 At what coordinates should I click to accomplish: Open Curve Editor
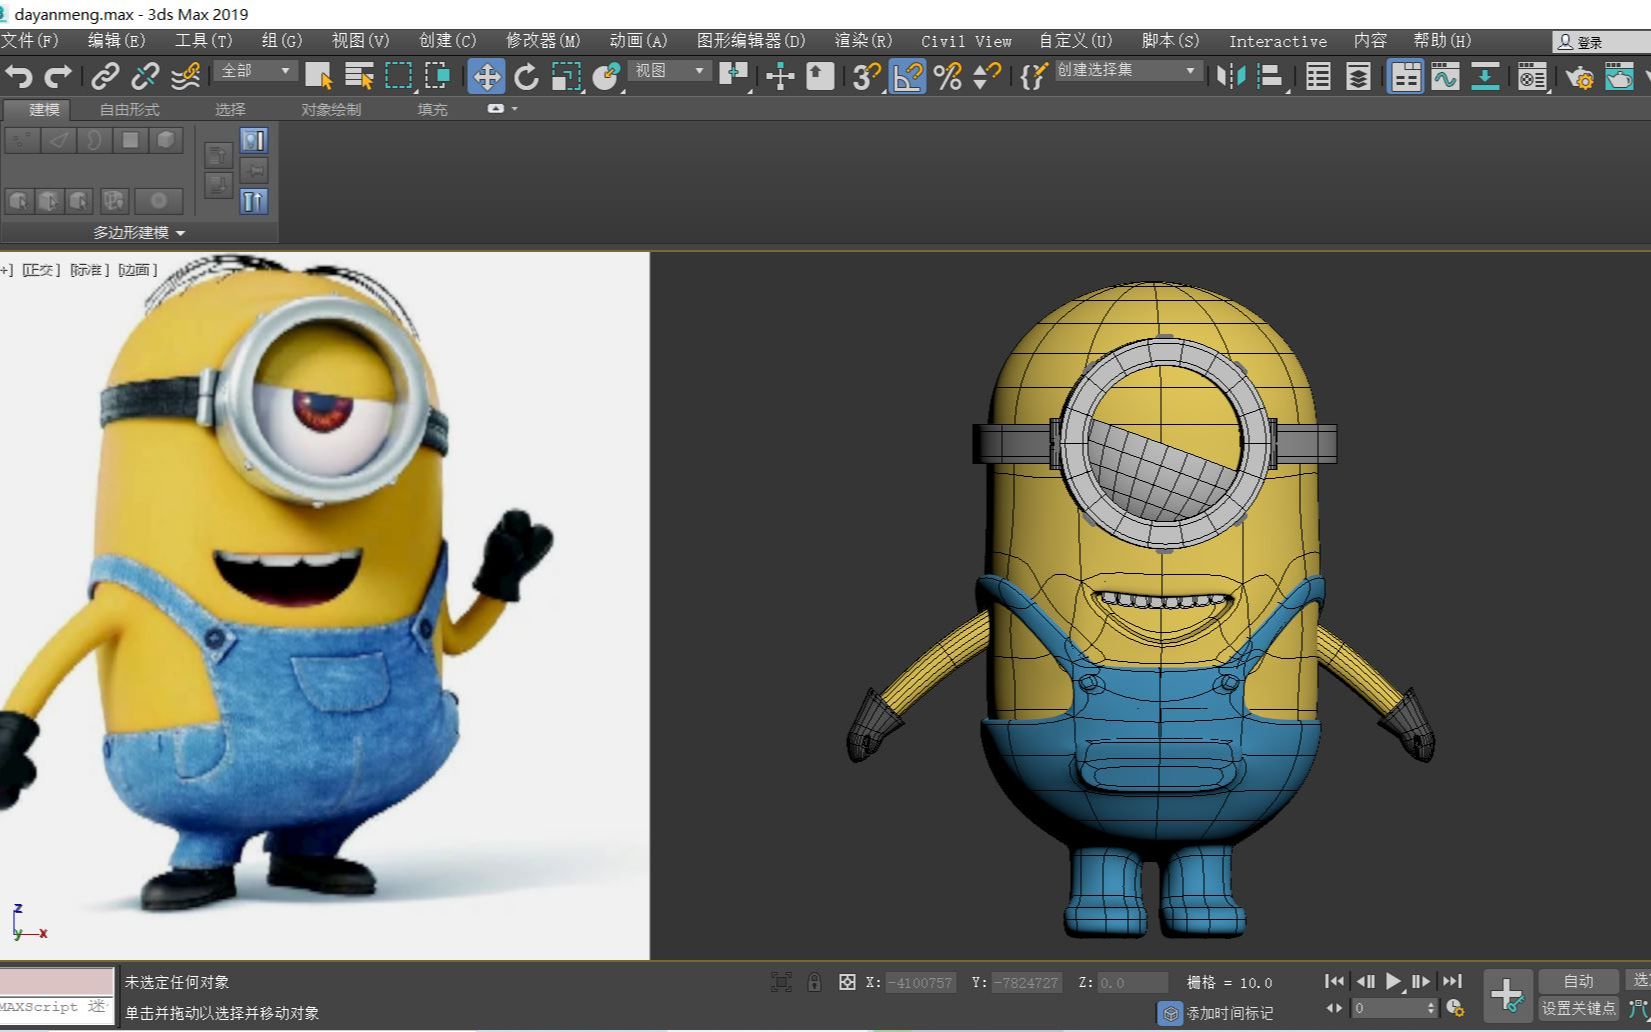point(1445,76)
